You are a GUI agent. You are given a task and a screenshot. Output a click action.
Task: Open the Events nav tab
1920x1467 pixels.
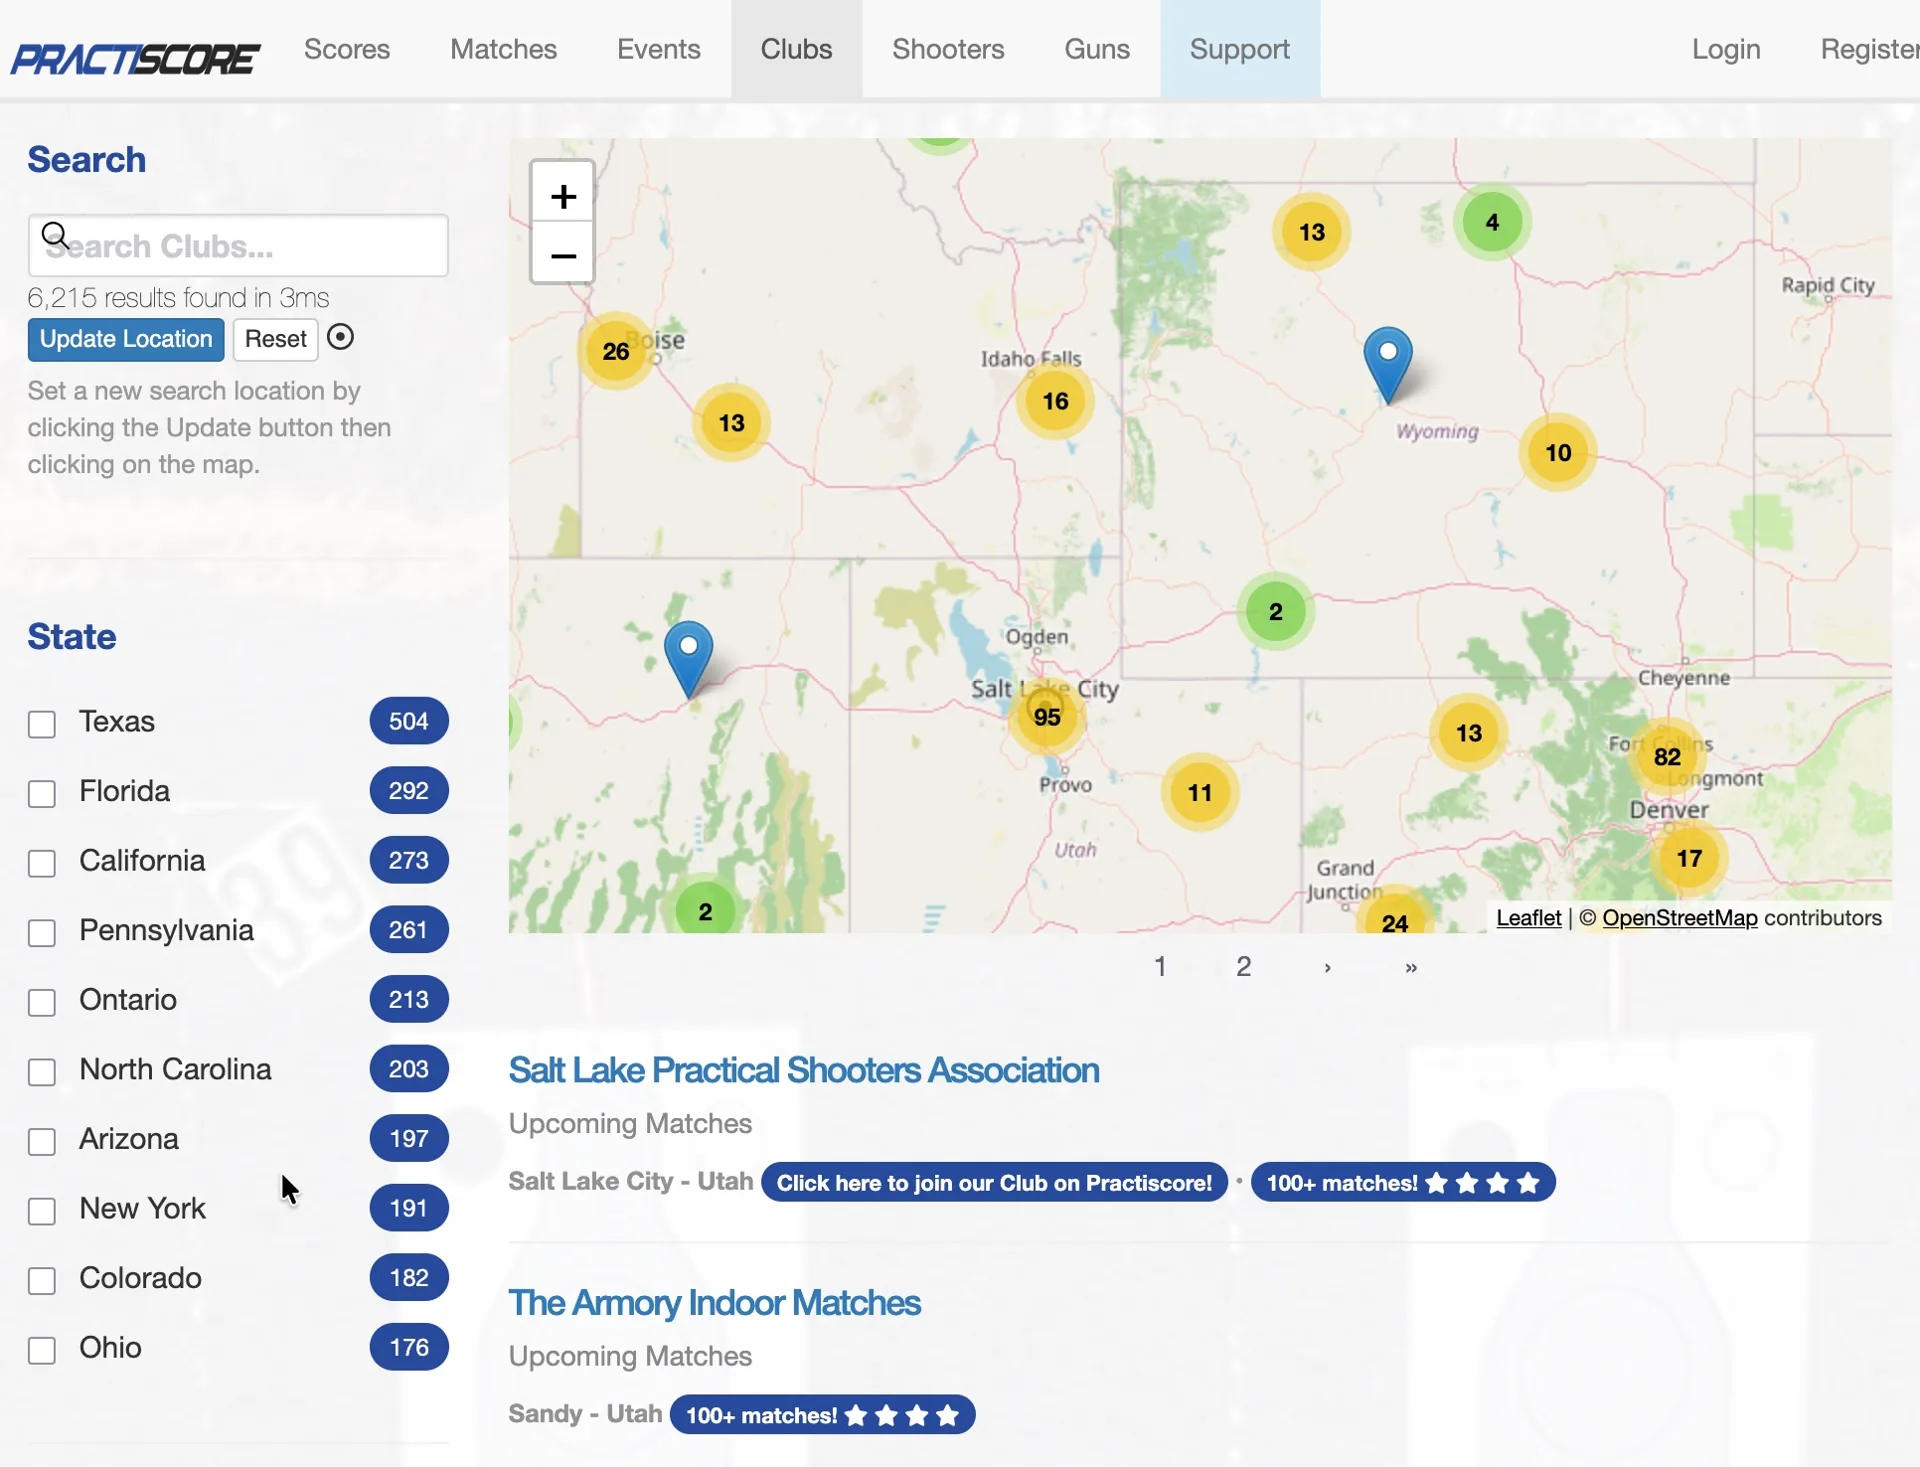point(658,49)
